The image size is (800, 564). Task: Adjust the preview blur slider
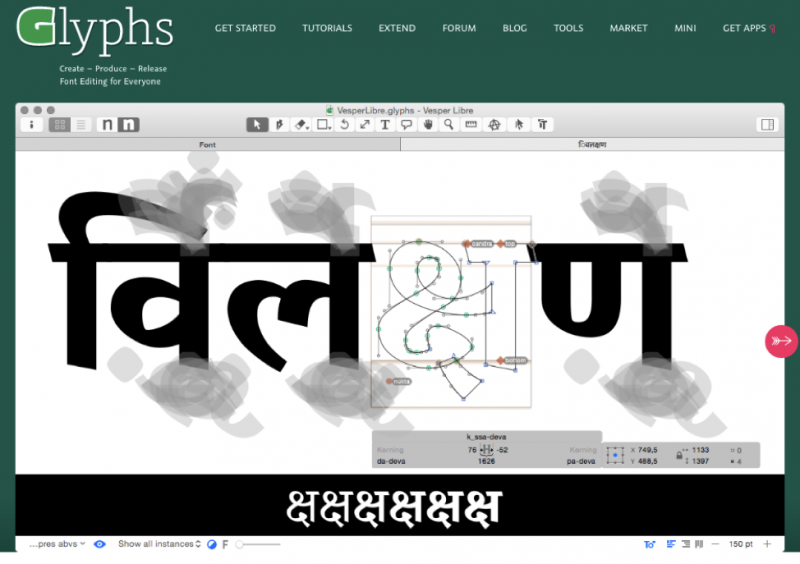pos(258,545)
